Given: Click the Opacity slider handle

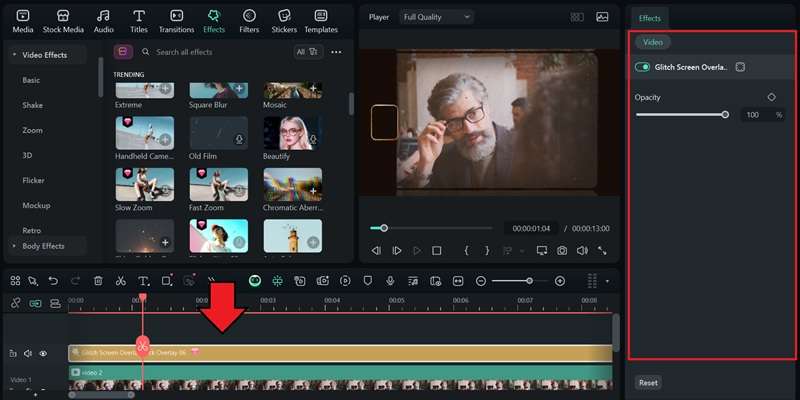Looking at the screenshot, I should click(x=725, y=115).
